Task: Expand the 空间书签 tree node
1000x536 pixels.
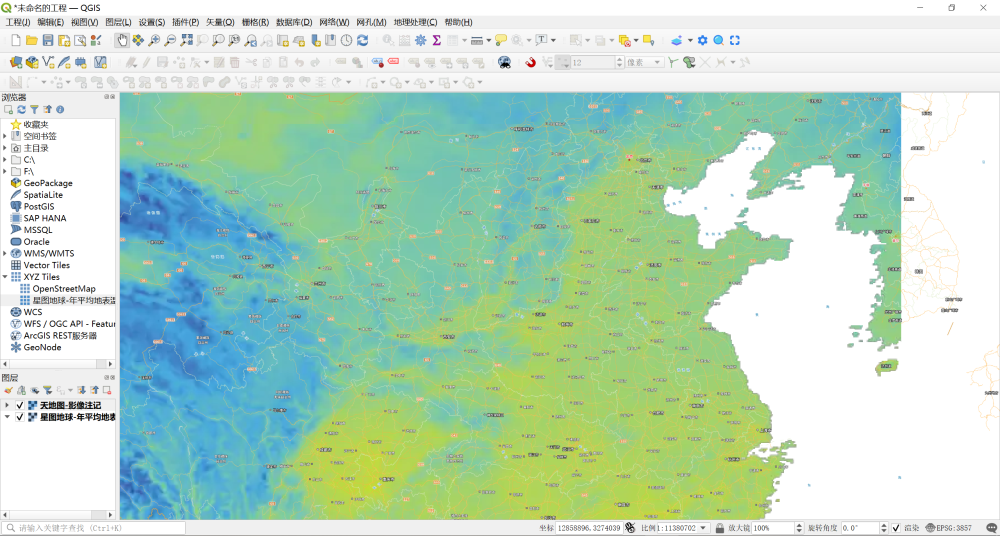Action: (5, 136)
